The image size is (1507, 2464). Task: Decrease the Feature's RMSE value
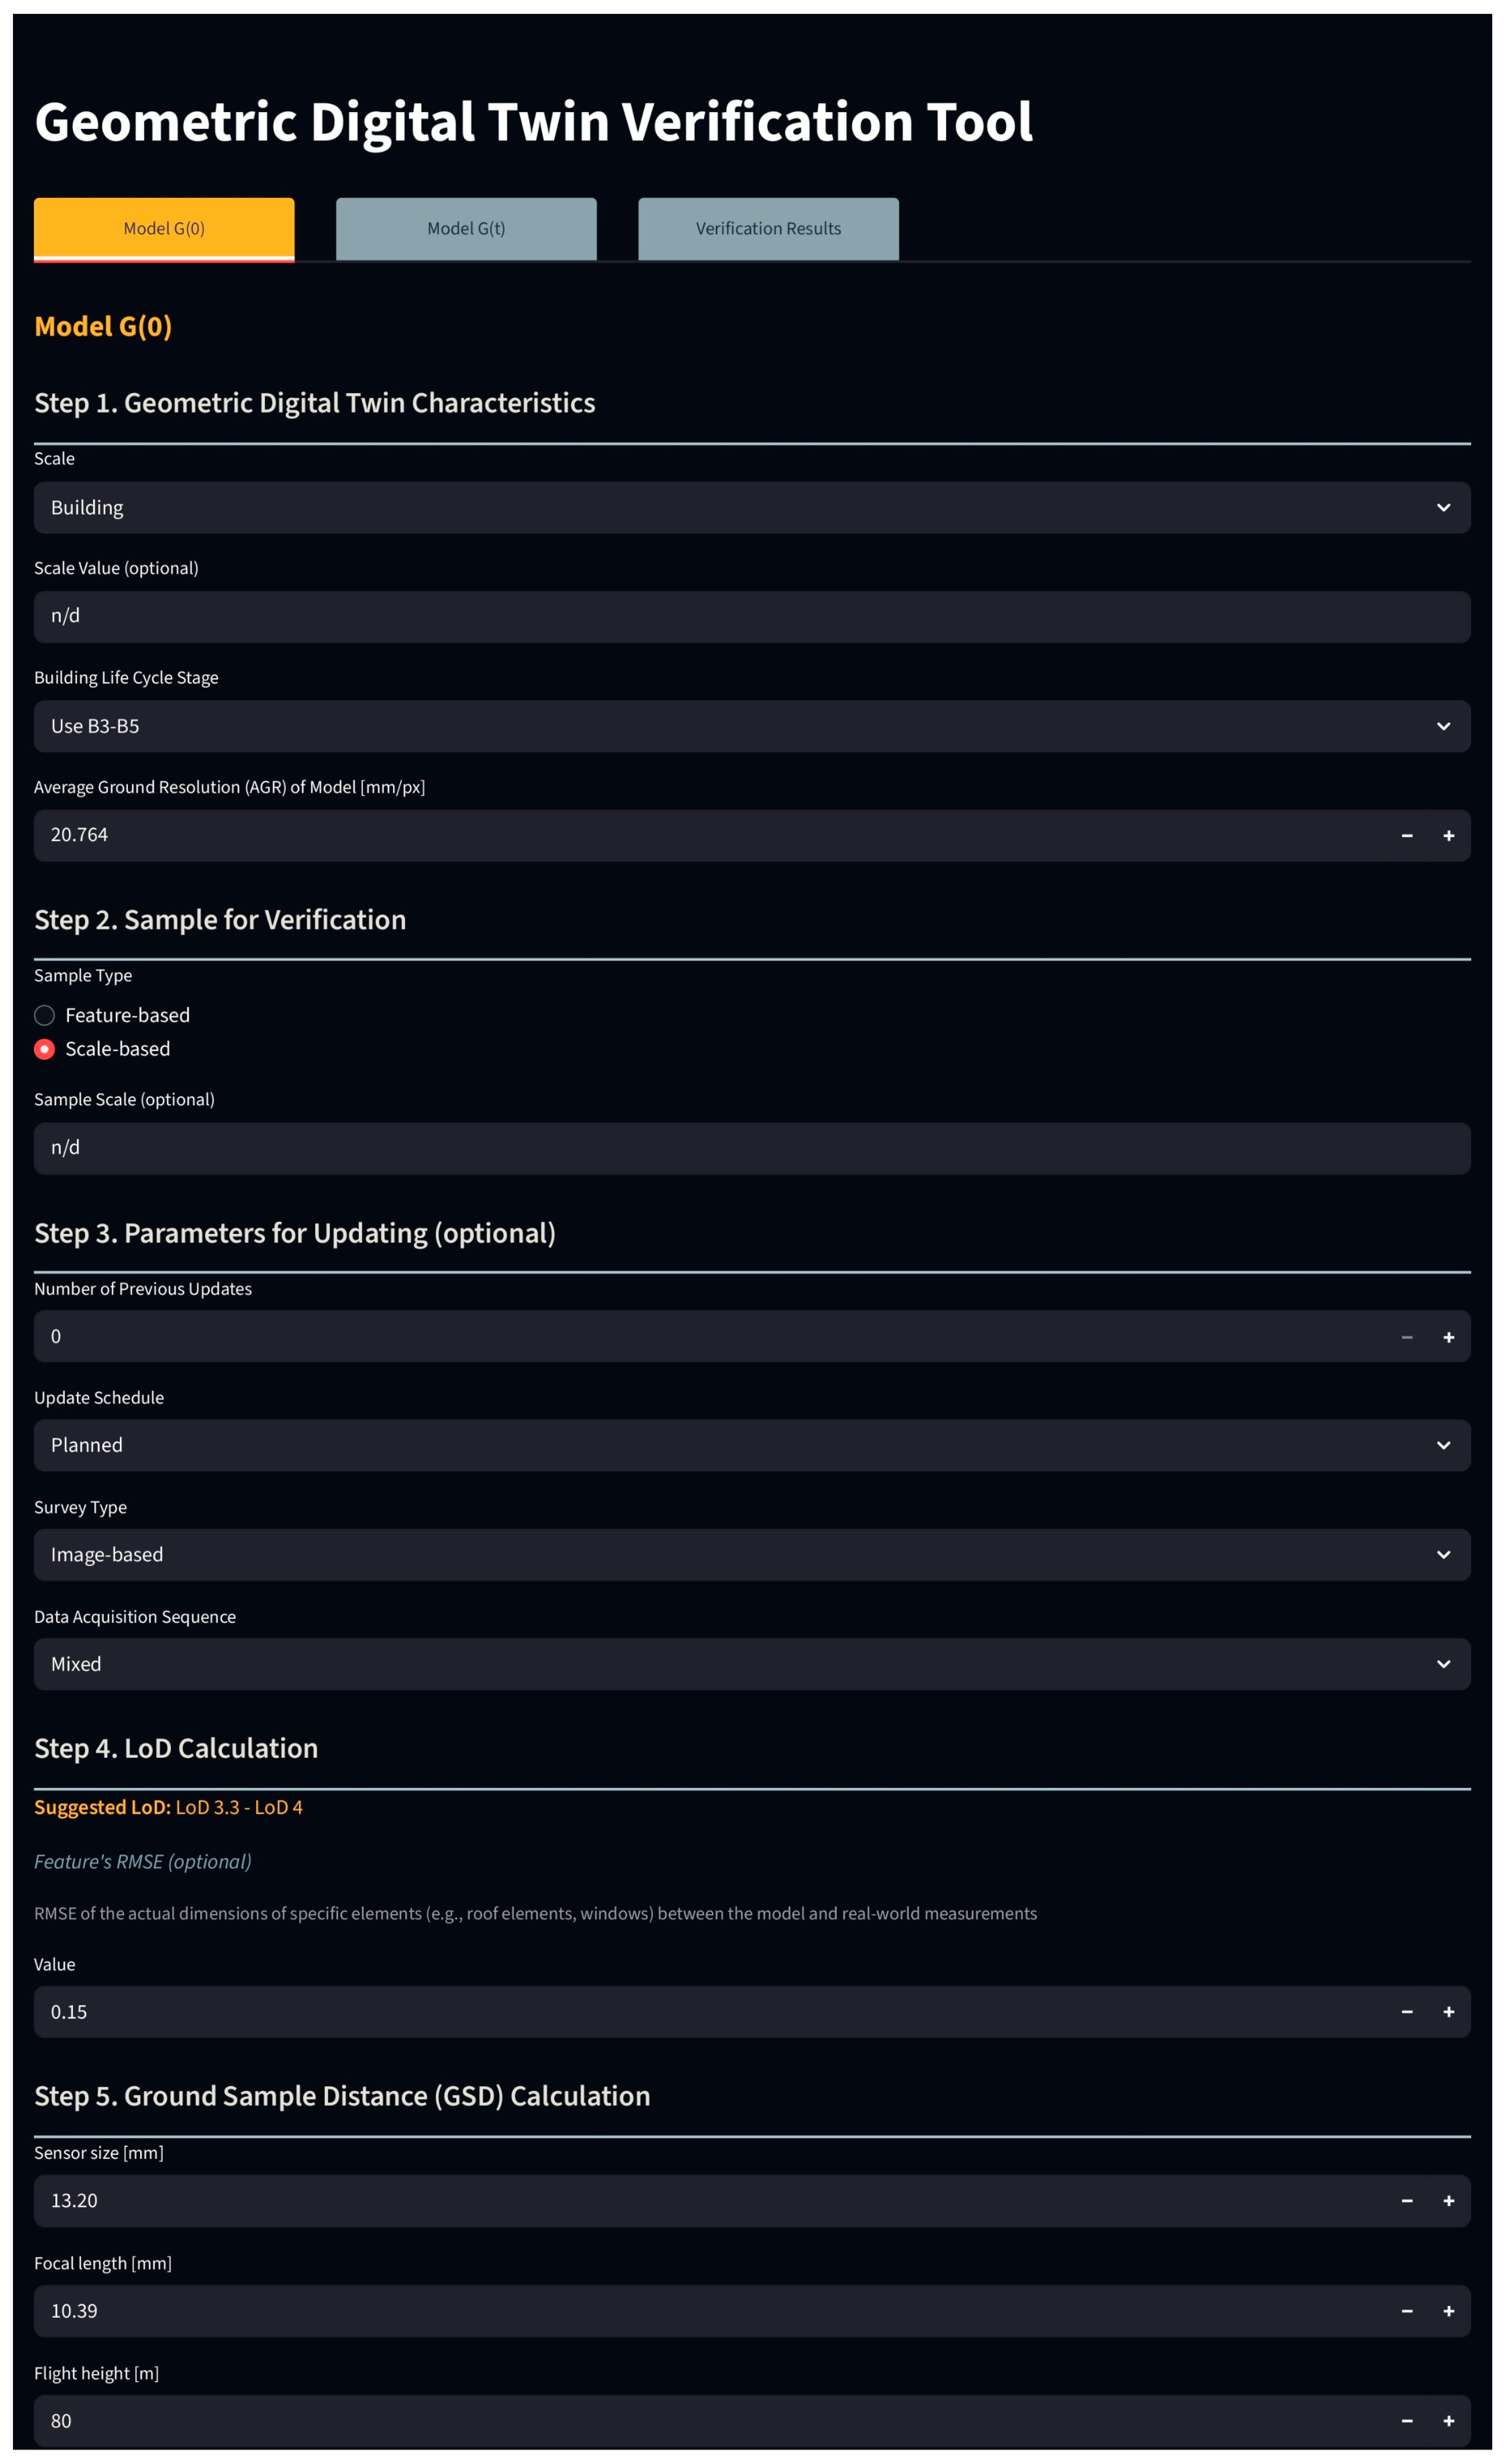pos(1406,2012)
